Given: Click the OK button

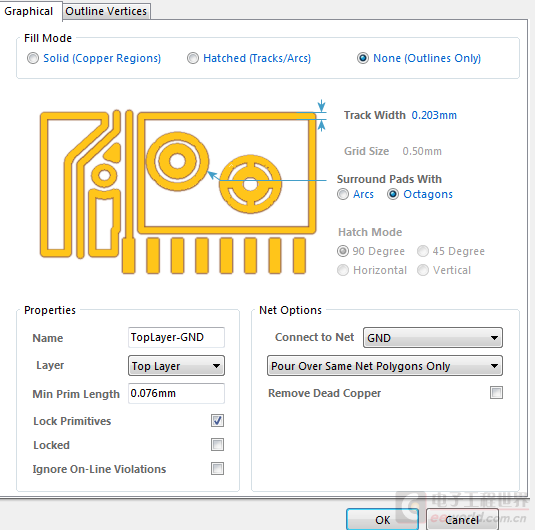Looking at the screenshot, I should tap(382, 519).
